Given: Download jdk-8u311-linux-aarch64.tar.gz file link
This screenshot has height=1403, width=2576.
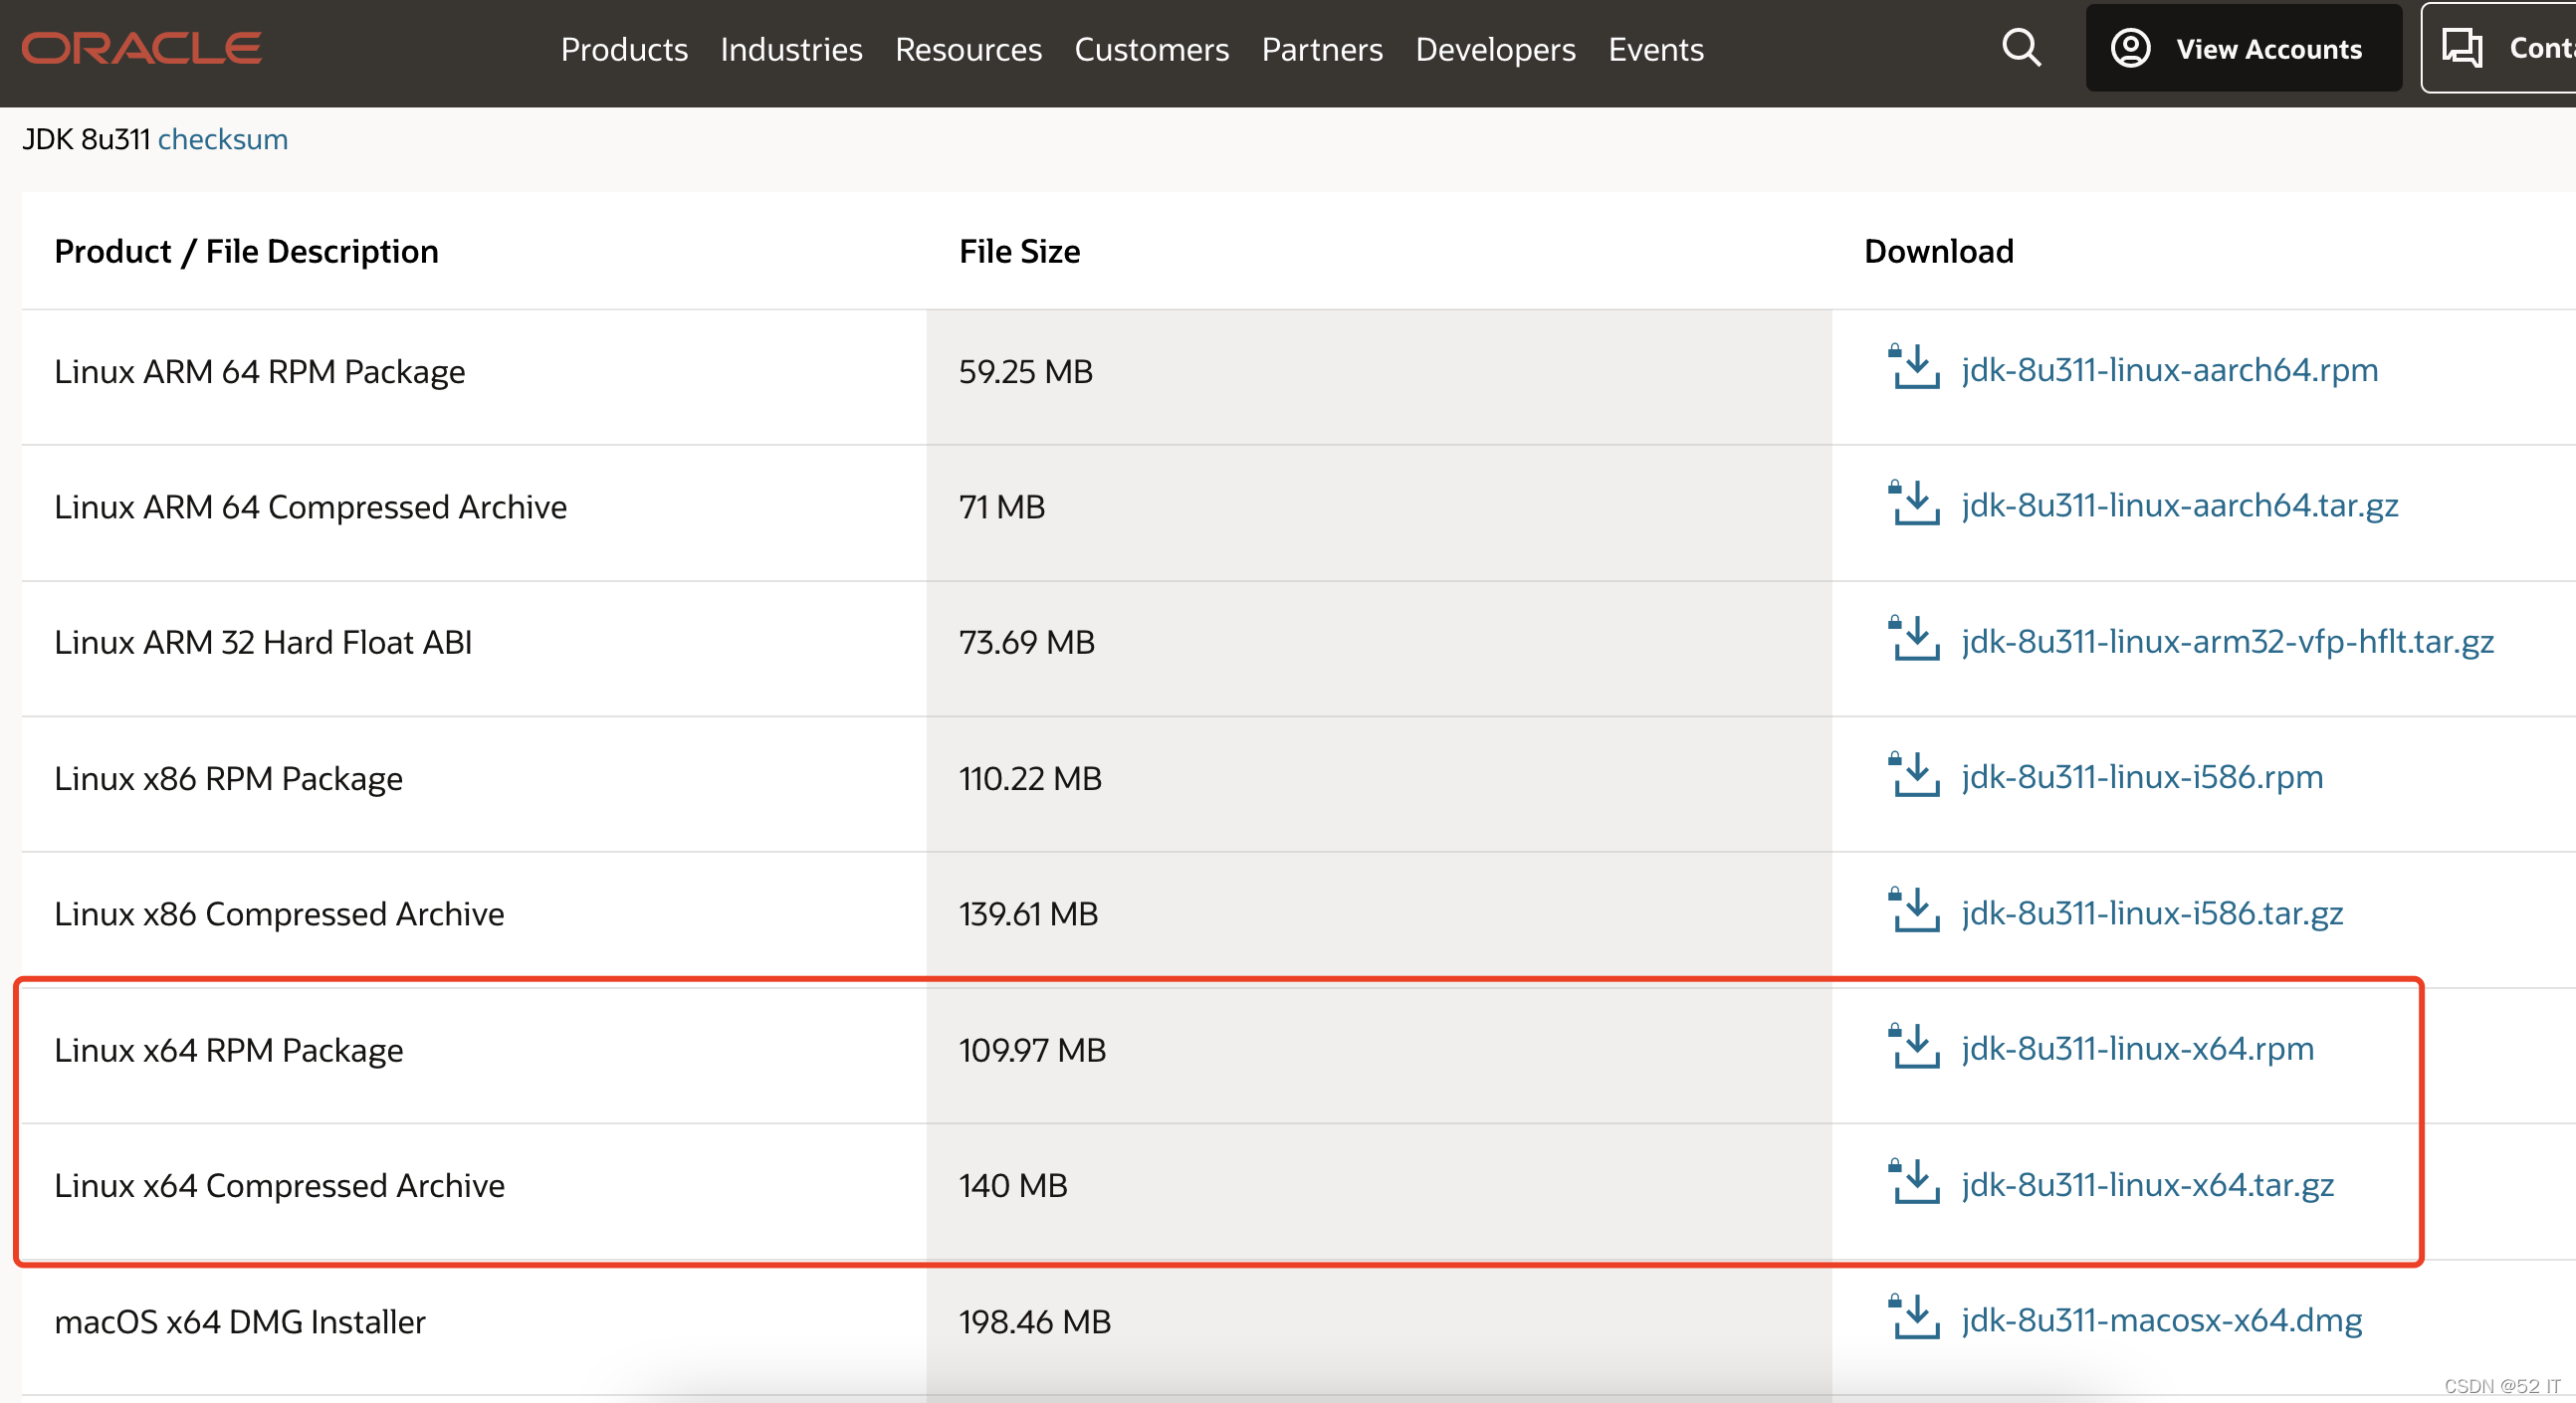Looking at the screenshot, I should tap(2179, 506).
